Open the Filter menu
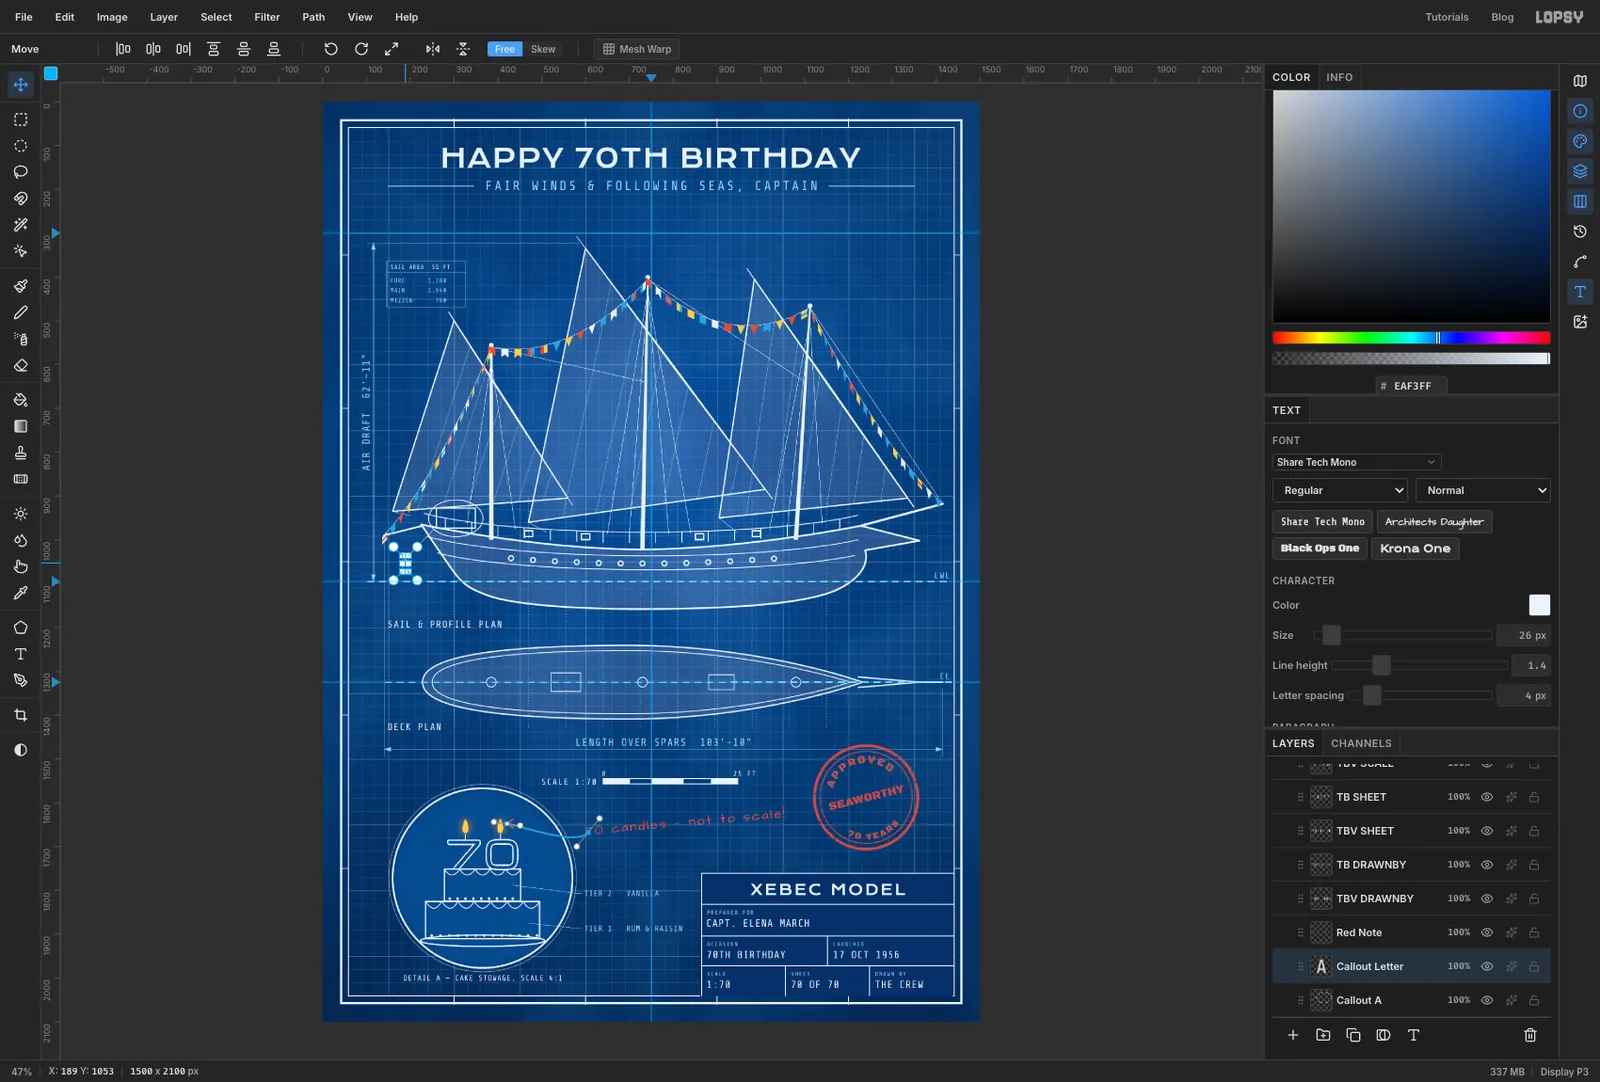1600x1082 pixels. (267, 17)
